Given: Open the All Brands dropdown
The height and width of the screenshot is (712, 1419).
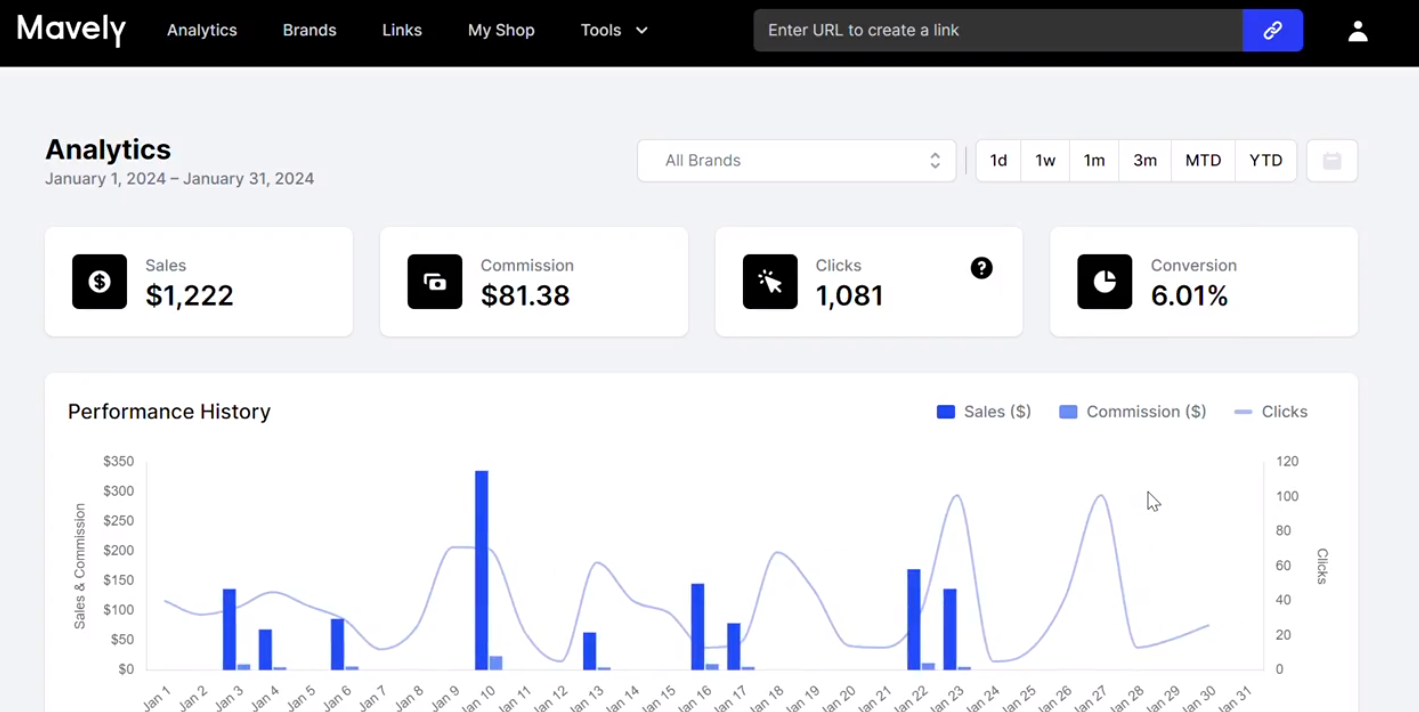Looking at the screenshot, I should [x=796, y=160].
